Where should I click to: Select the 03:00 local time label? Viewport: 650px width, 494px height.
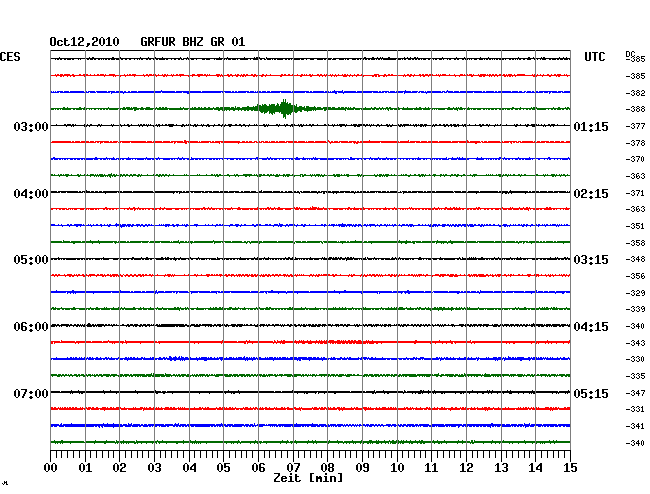(x=31, y=126)
